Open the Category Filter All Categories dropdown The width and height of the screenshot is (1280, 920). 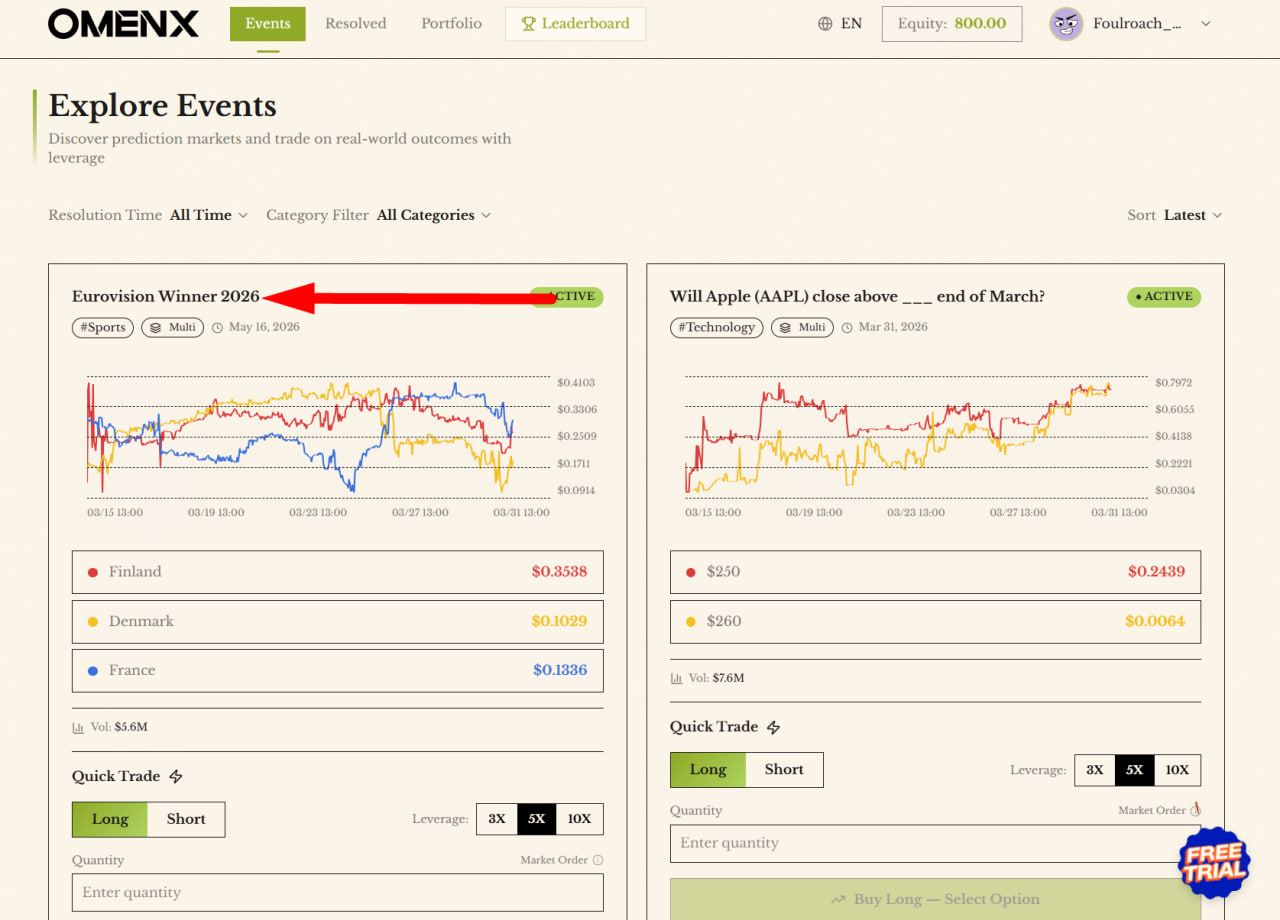pyautogui.click(x=434, y=215)
